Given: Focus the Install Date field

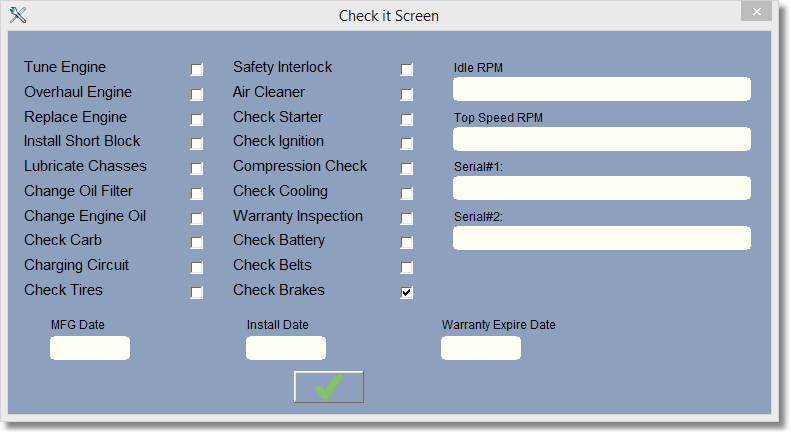Looking at the screenshot, I should point(286,348).
